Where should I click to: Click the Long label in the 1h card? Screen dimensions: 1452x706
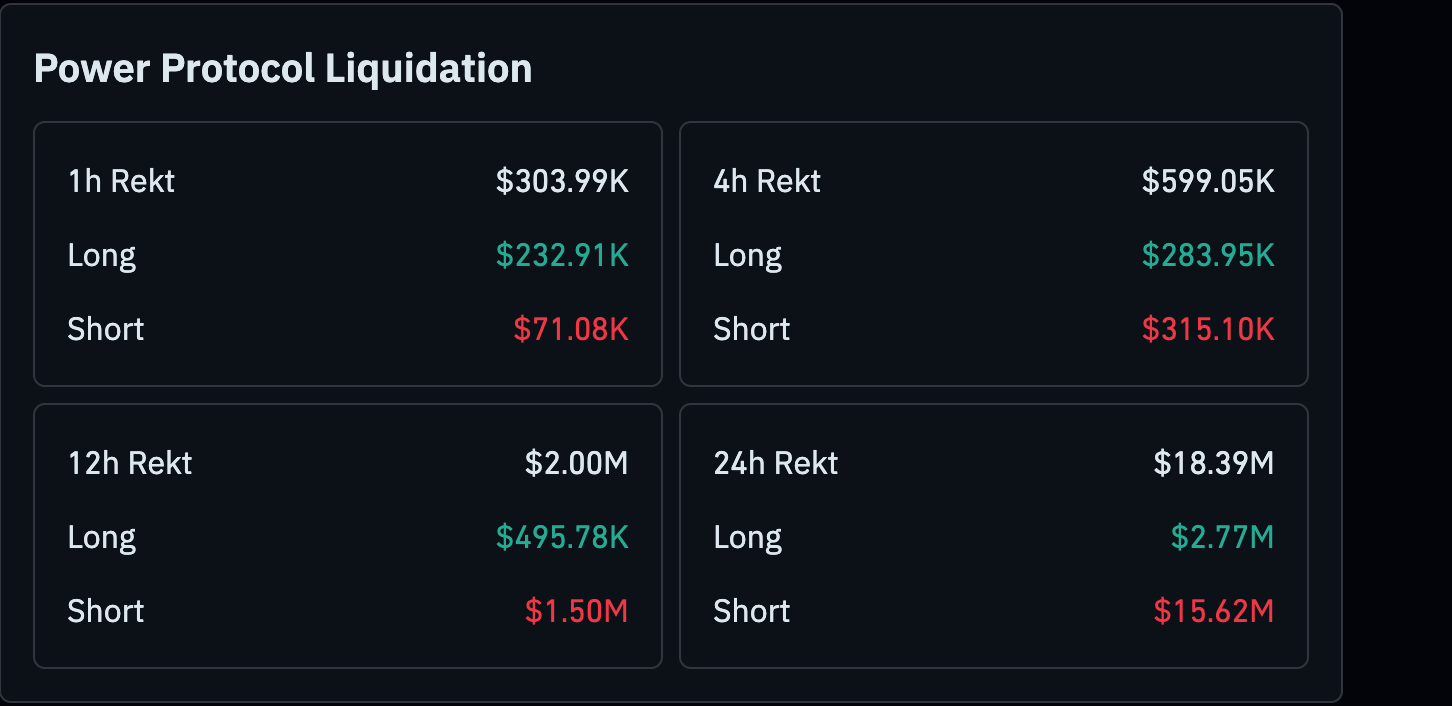click(x=101, y=255)
